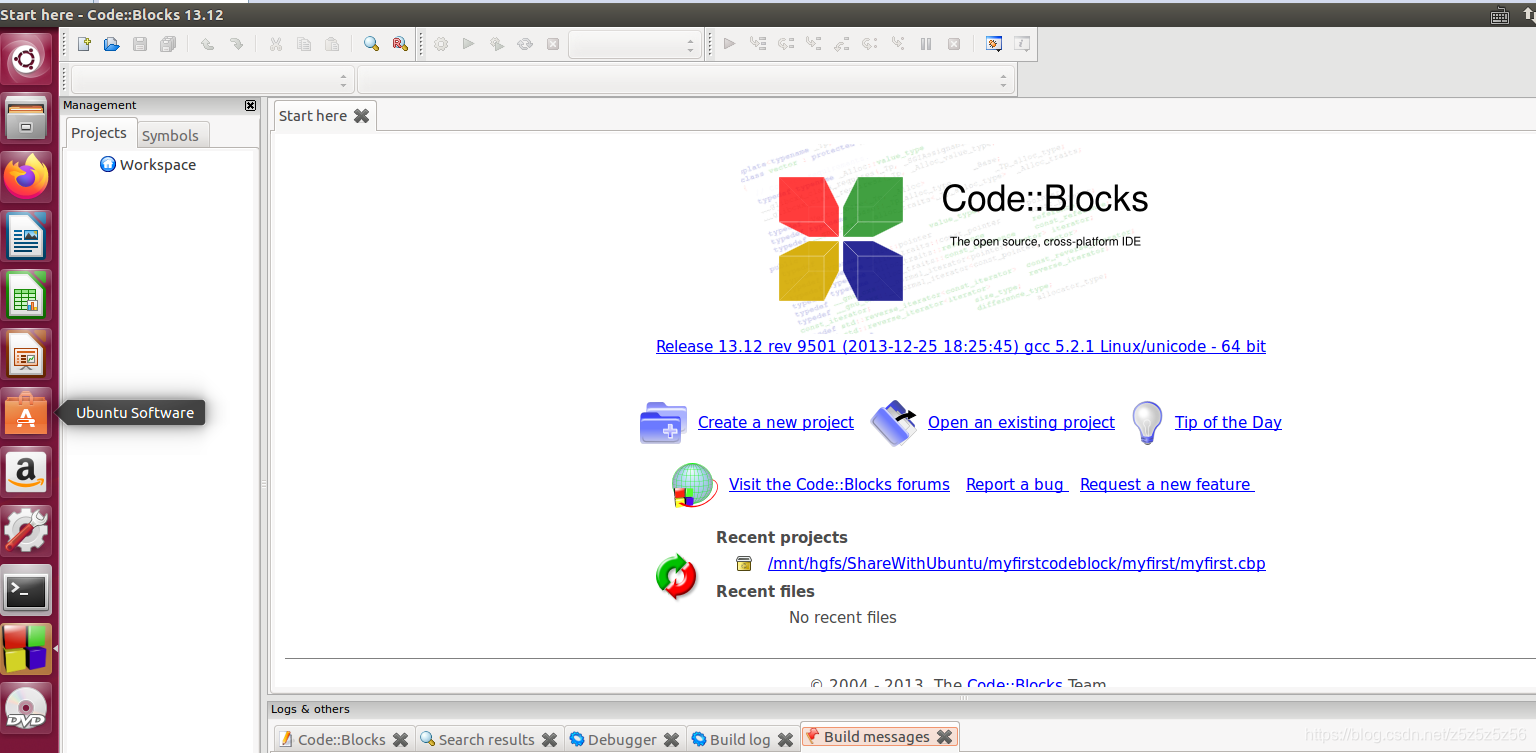Open Firefox from the Ubuntu launcher
Image resolution: width=1536 pixels, height=753 pixels.
pos(27,177)
